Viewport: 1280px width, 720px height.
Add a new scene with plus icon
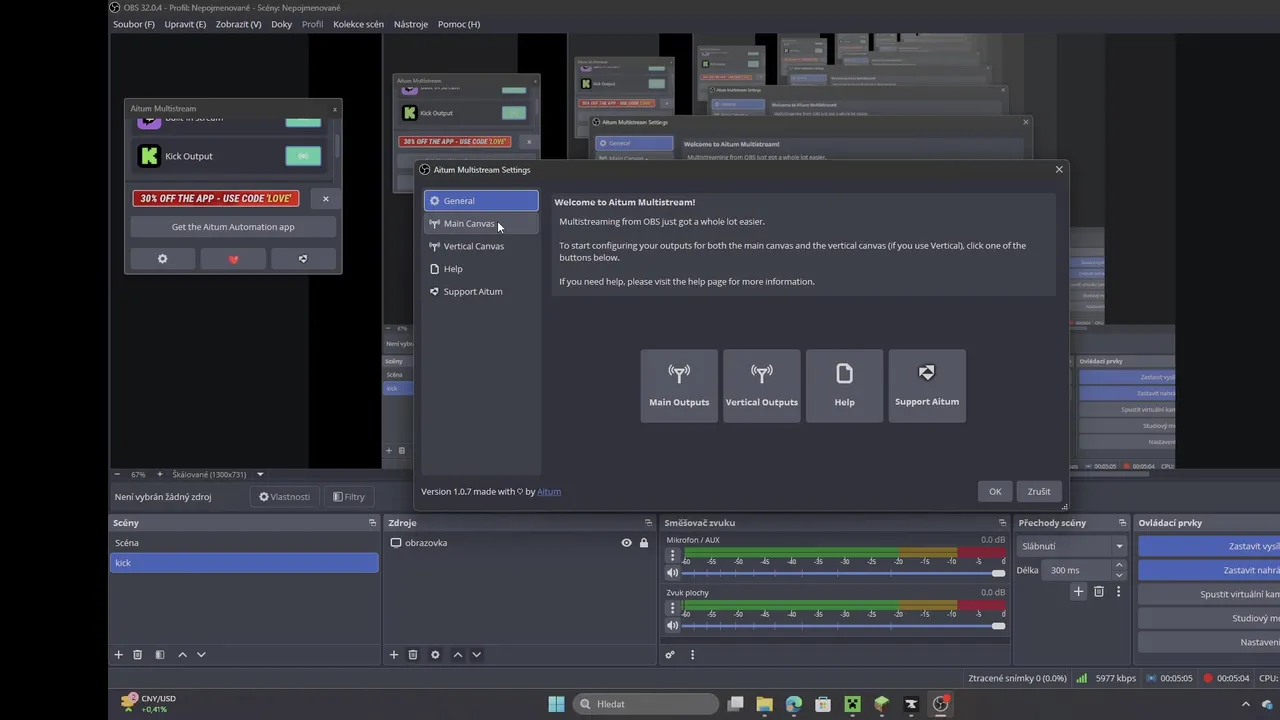pyautogui.click(x=118, y=655)
